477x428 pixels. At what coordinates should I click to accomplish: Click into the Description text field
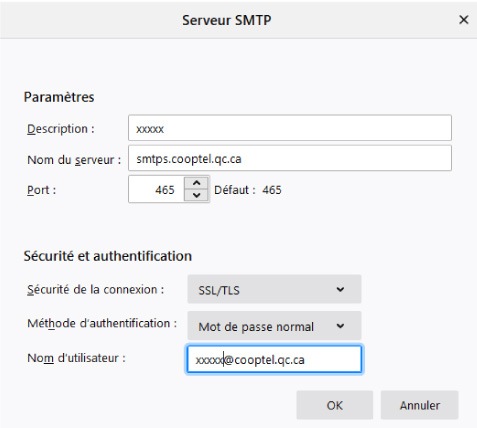[x=290, y=128]
